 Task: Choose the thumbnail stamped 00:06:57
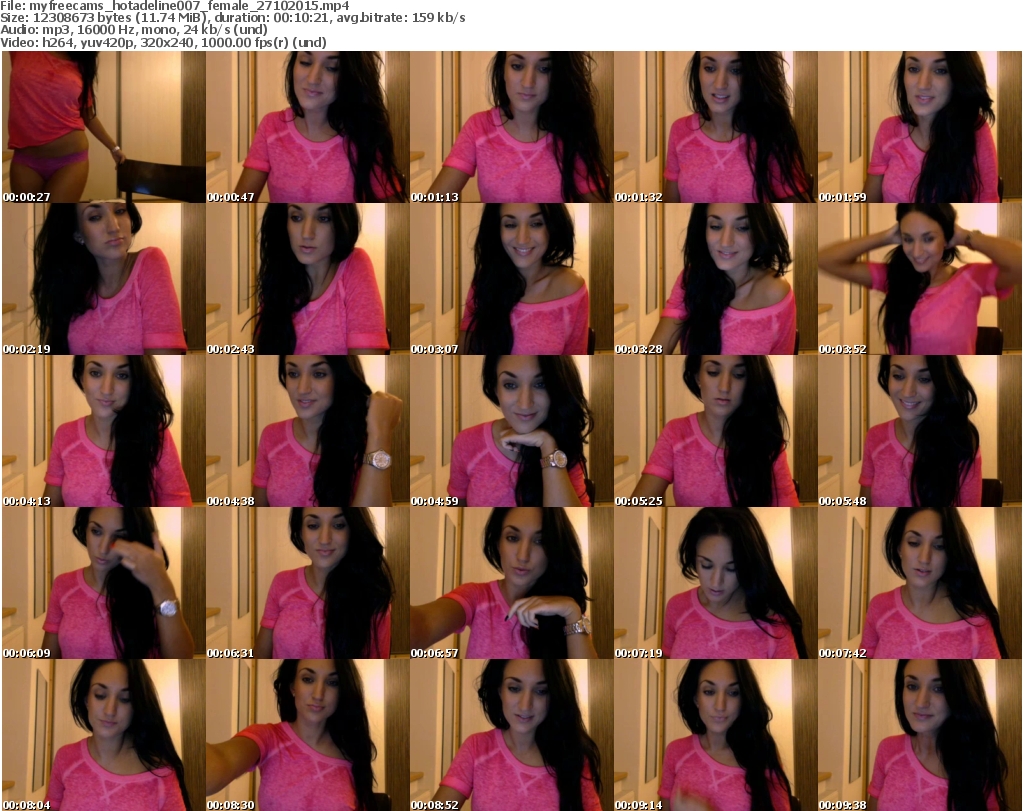tap(512, 583)
